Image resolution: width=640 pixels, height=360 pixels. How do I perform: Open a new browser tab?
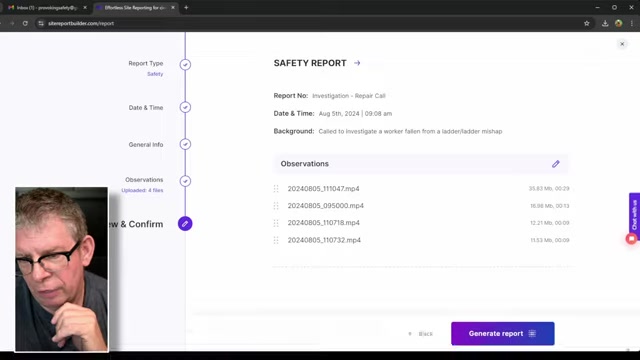coord(186,7)
